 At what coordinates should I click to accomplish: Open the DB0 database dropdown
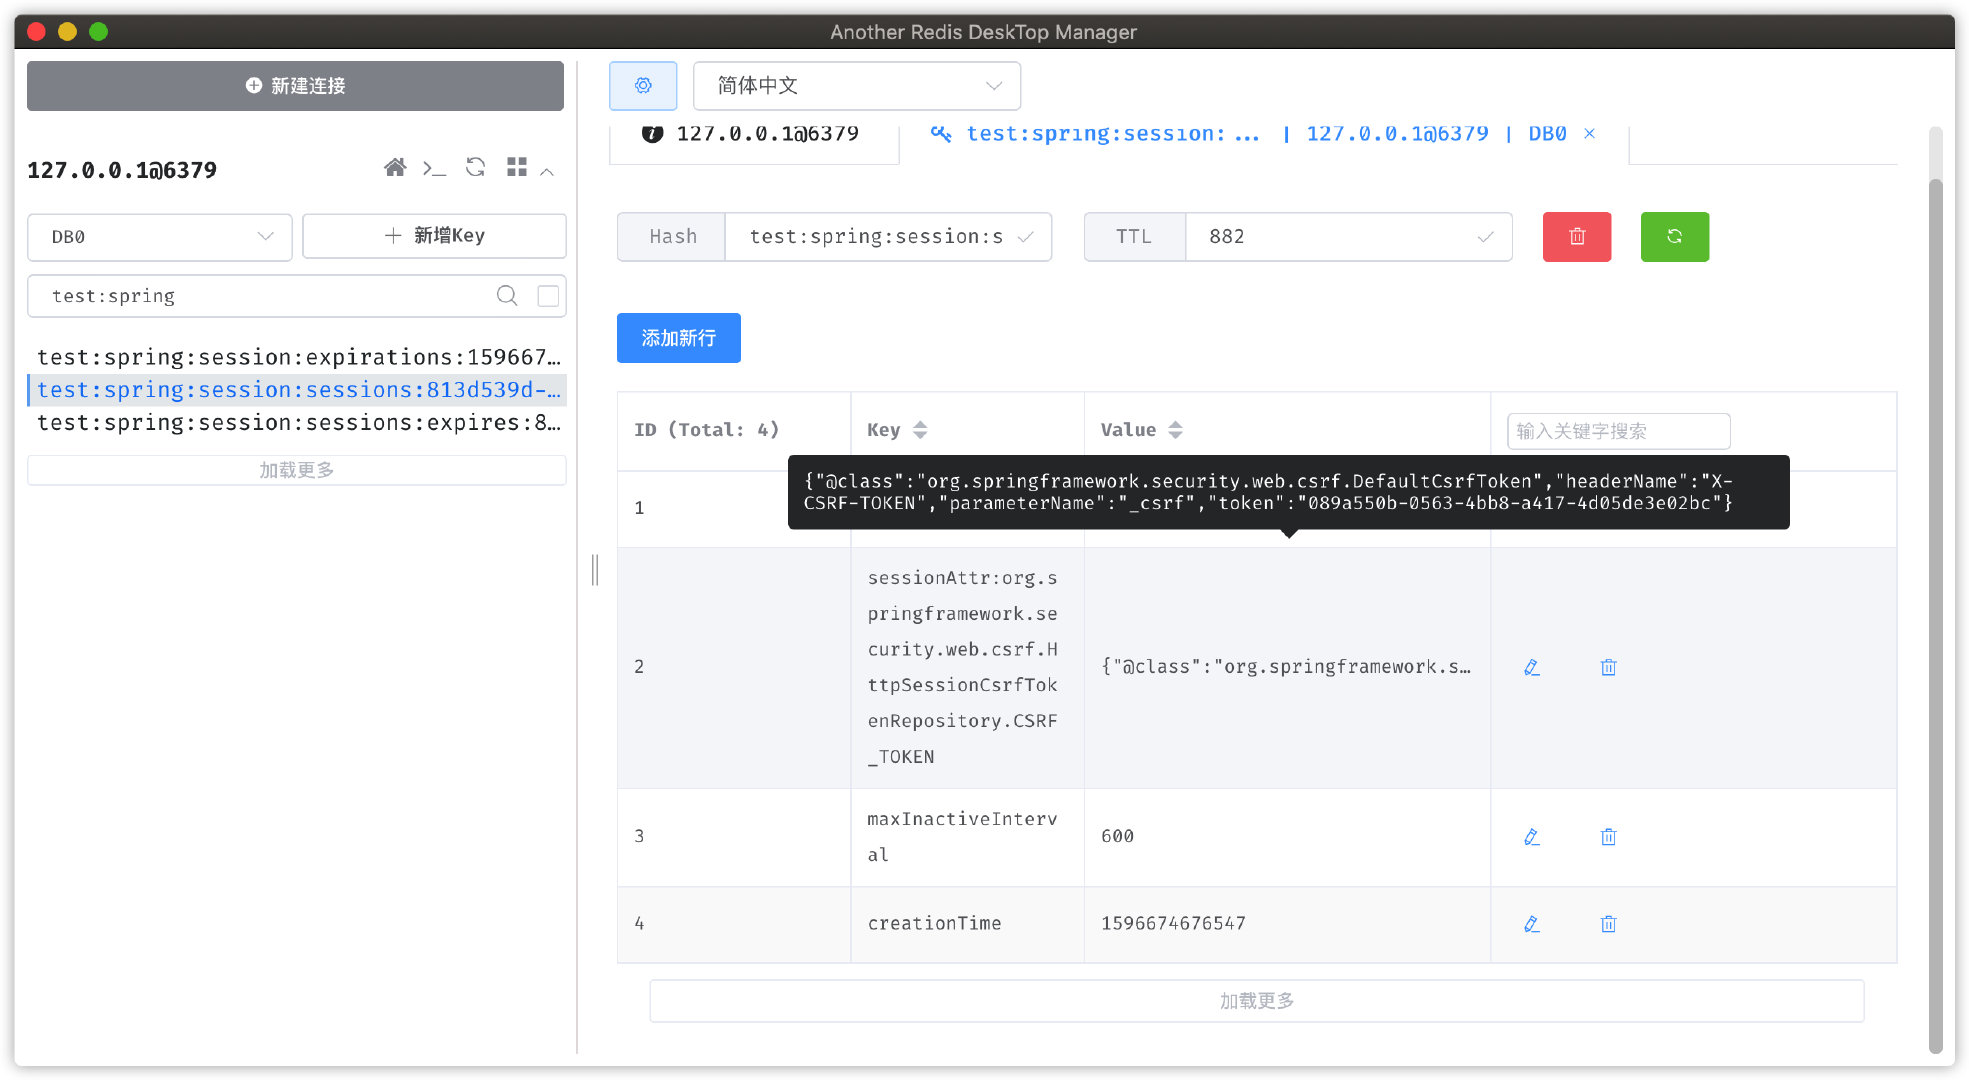[160, 237]
